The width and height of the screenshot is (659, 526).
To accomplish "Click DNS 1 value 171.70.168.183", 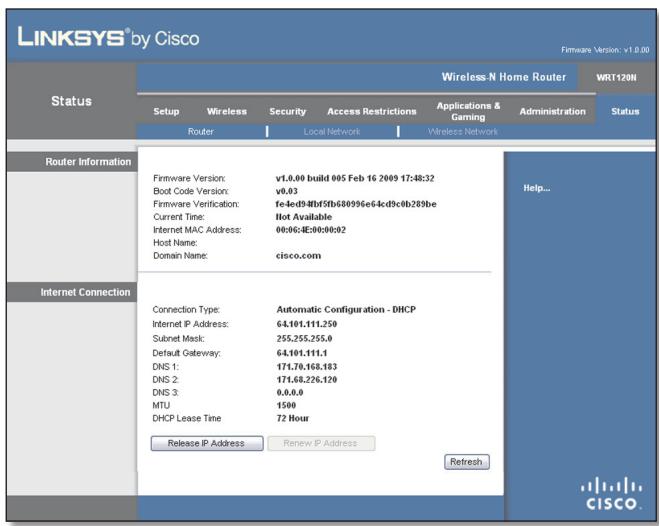I will [x=307, y=367].
